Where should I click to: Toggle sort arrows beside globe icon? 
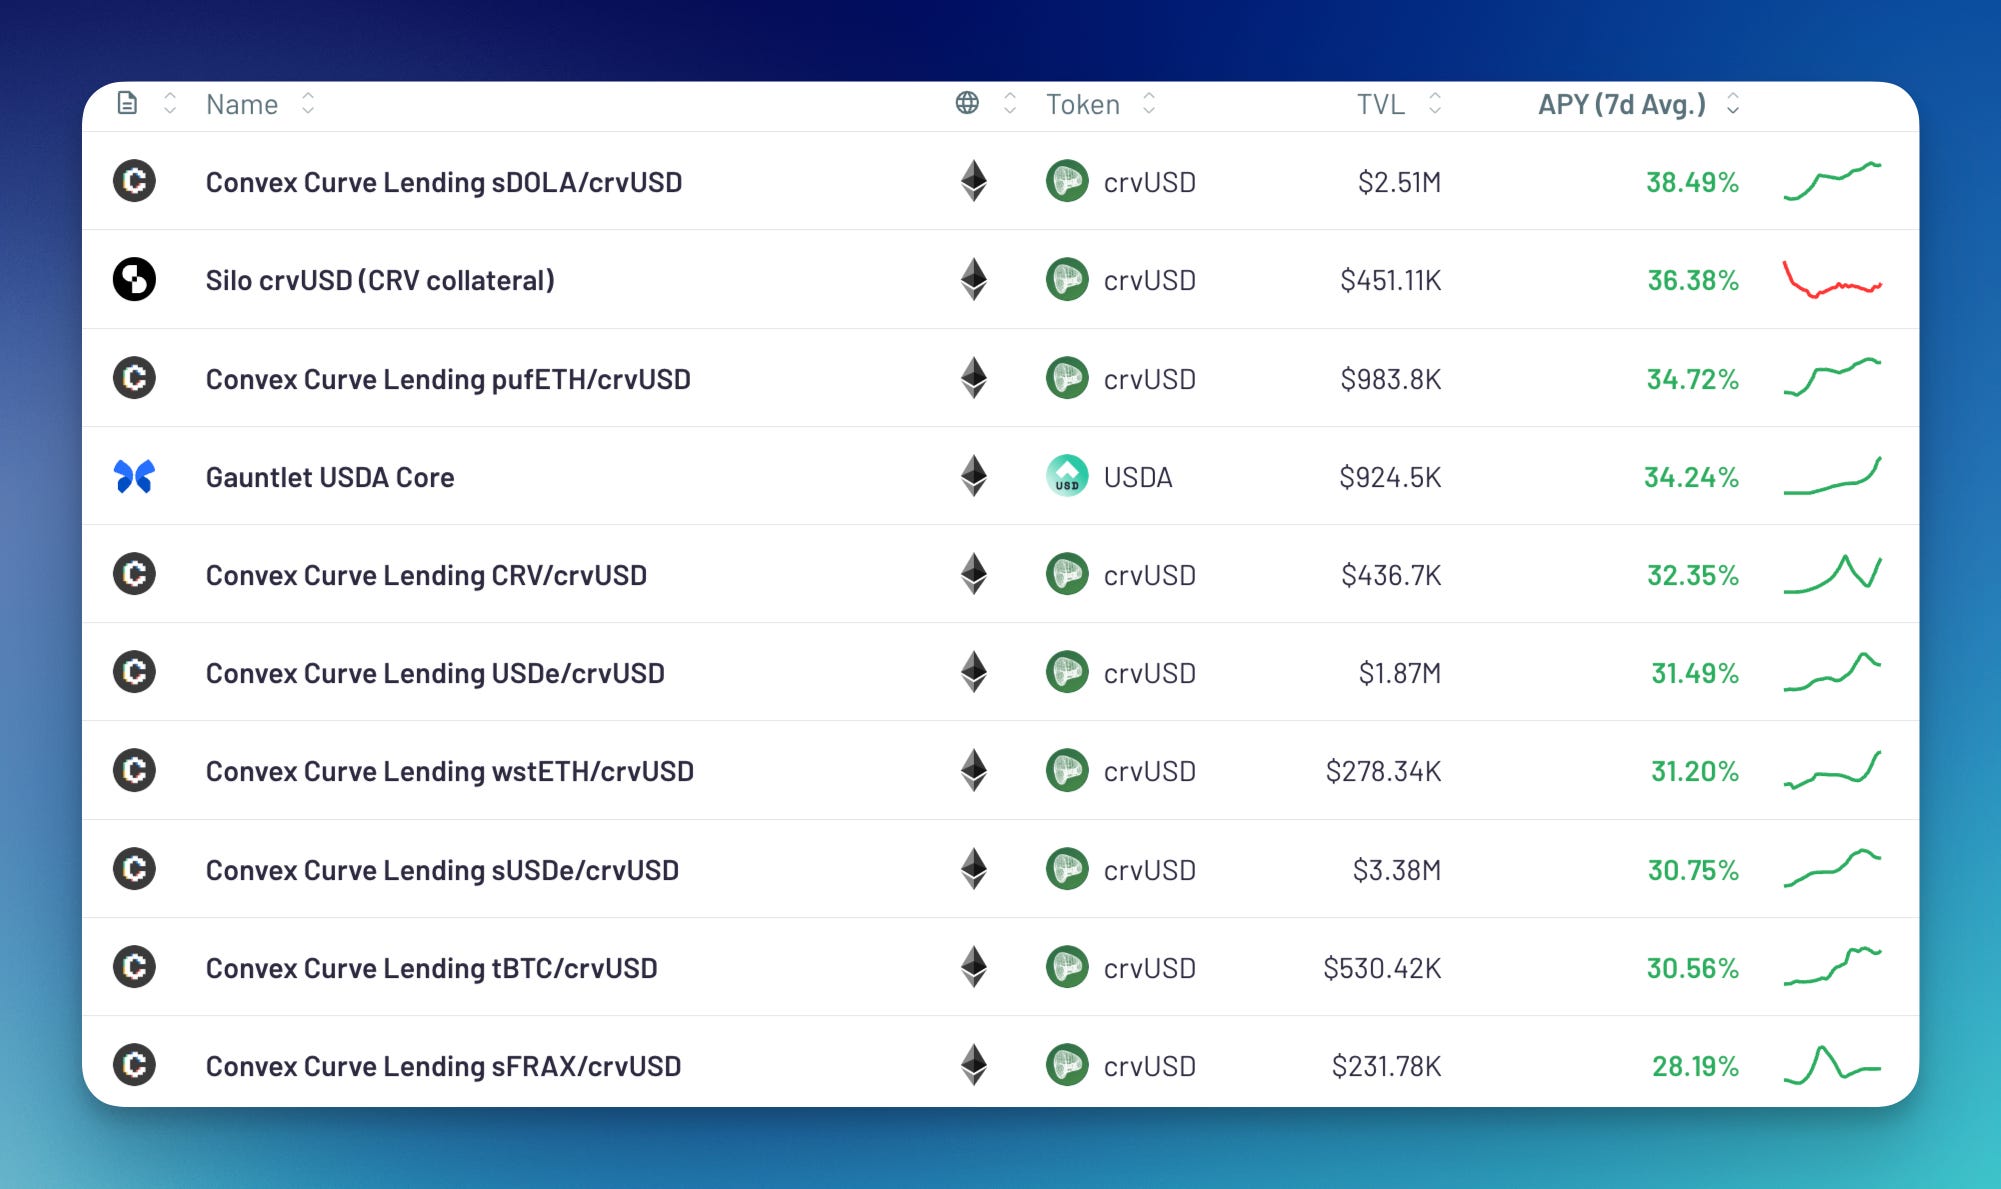(x=1010, y=104)
